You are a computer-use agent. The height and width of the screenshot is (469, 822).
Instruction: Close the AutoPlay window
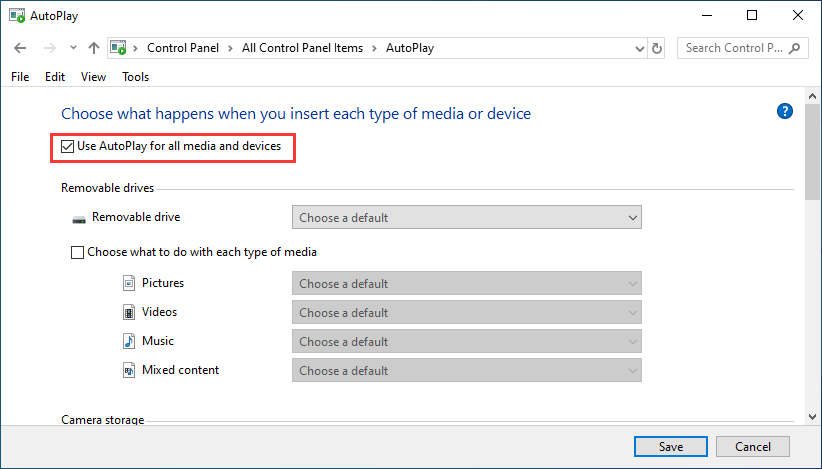797,15
